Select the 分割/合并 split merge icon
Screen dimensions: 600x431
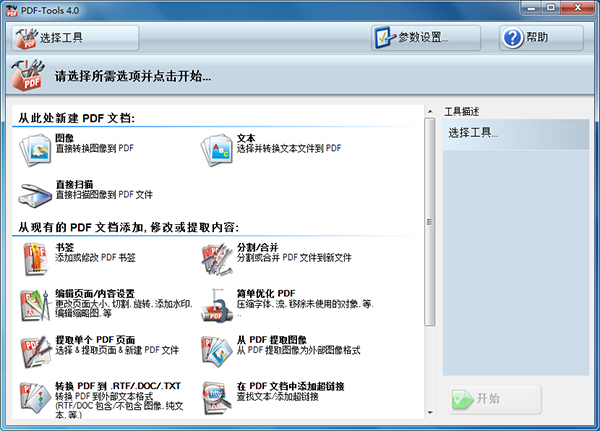pyautogui.click(x=217, y=259)
